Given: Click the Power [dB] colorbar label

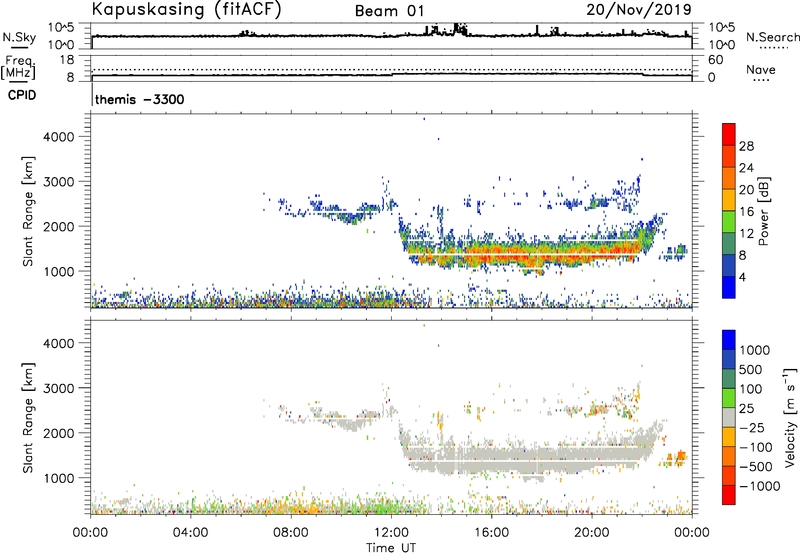Looking at the screenshot, I should (763, 211).
